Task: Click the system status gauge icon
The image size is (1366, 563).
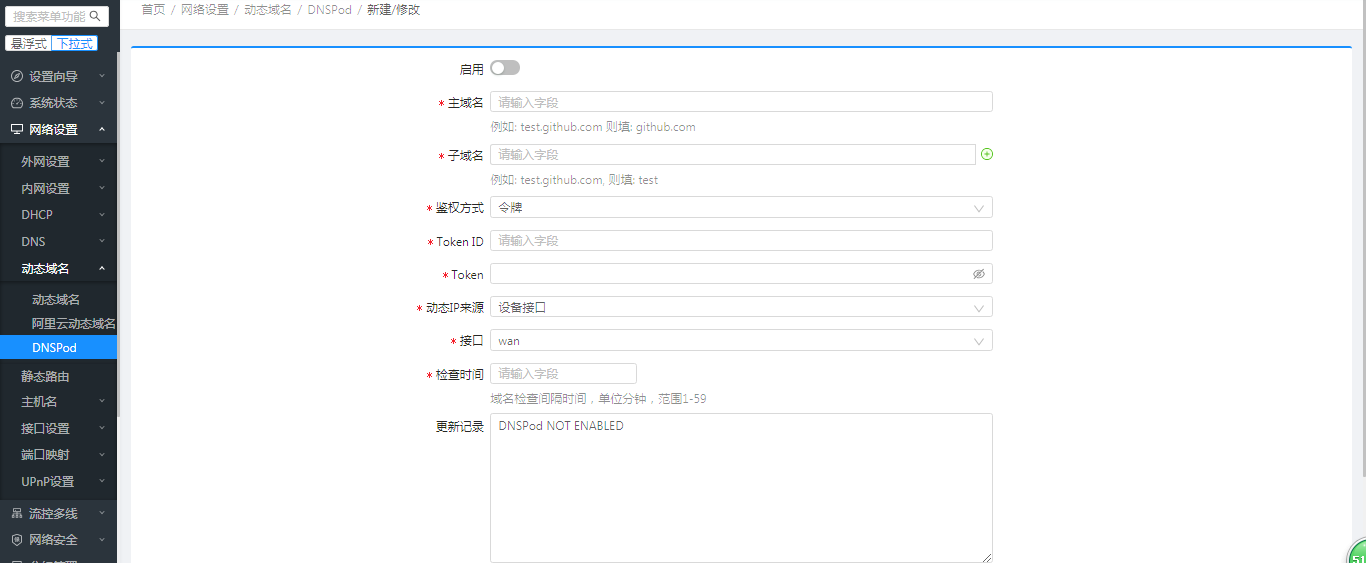Action: [x=16, y=103]
